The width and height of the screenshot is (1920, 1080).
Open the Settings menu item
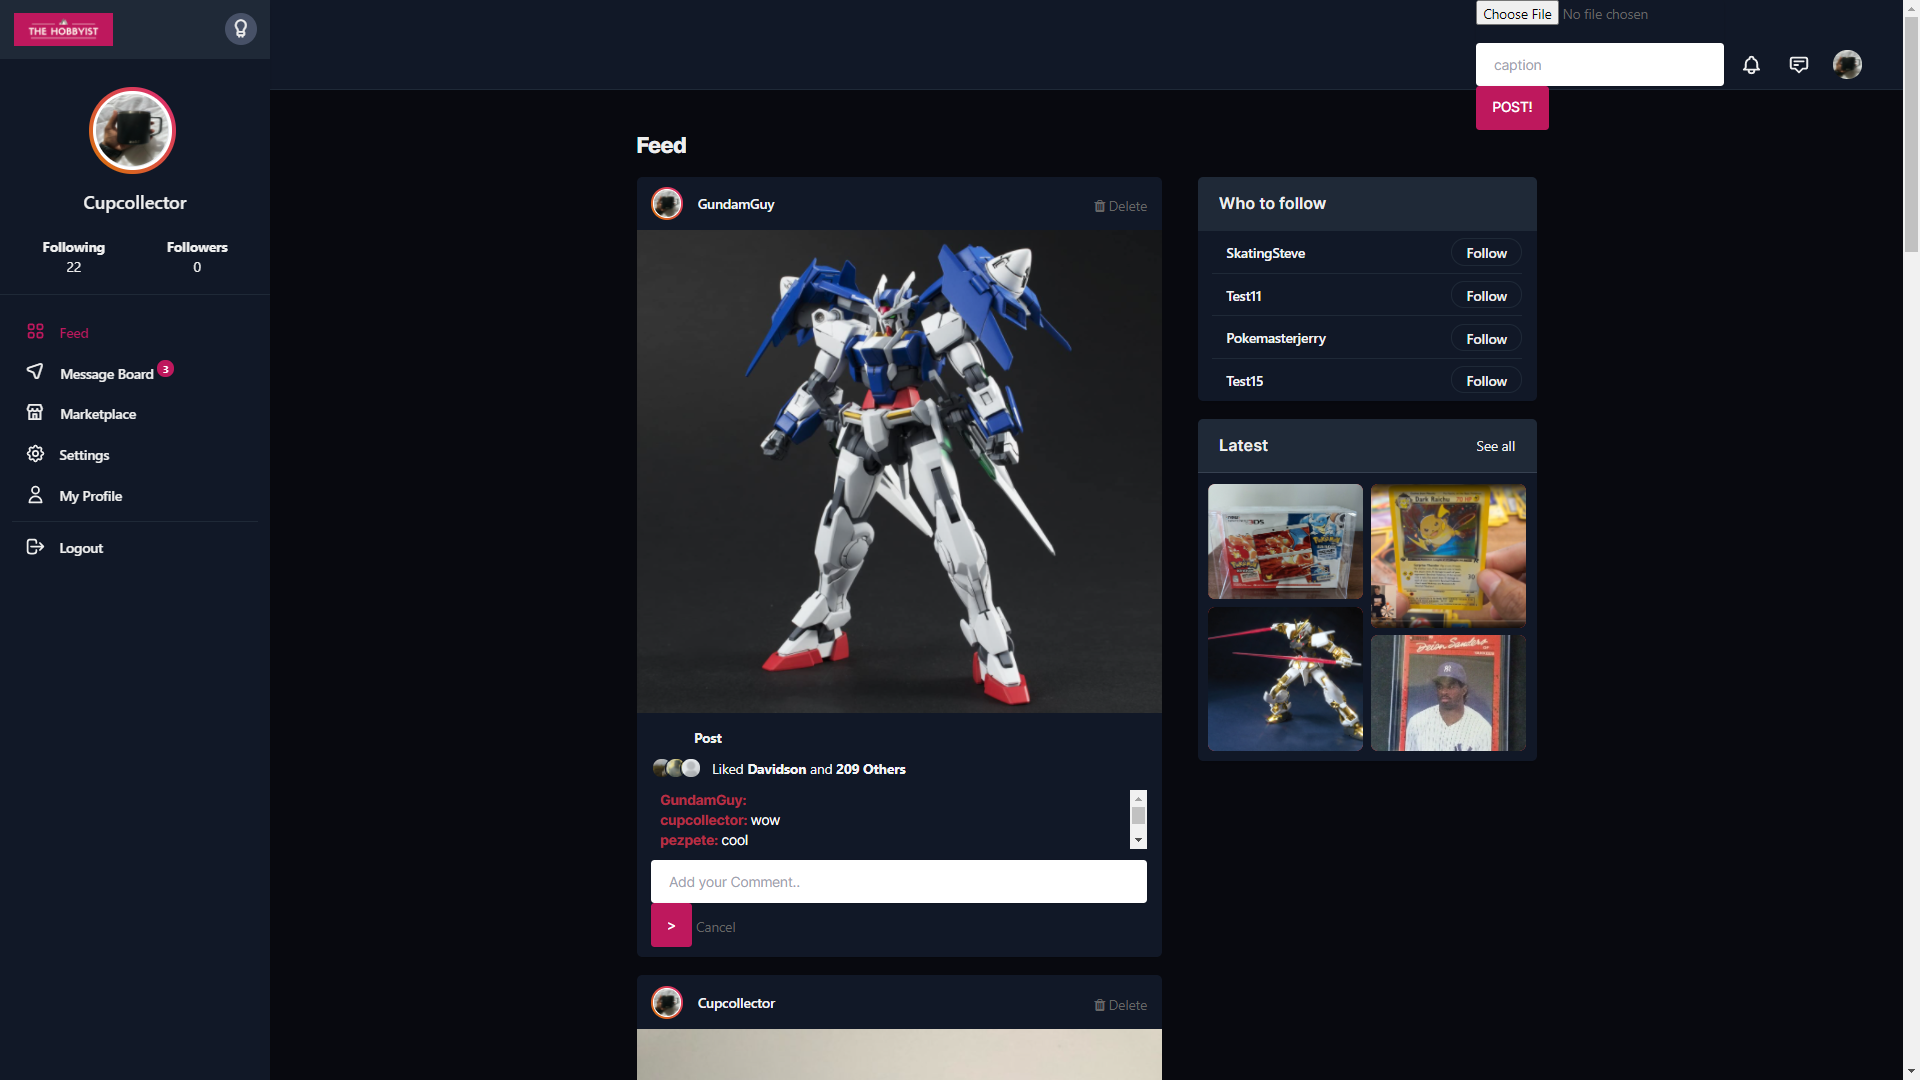tap(84, 455)
